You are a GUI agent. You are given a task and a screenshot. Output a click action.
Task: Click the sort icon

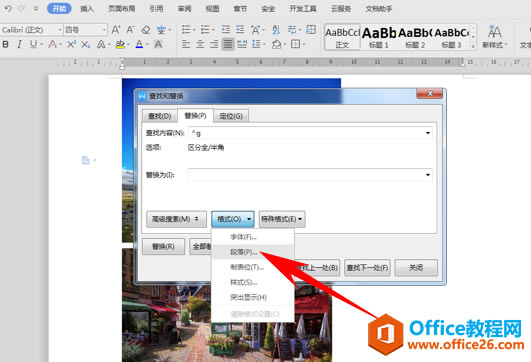click(276, 30)
